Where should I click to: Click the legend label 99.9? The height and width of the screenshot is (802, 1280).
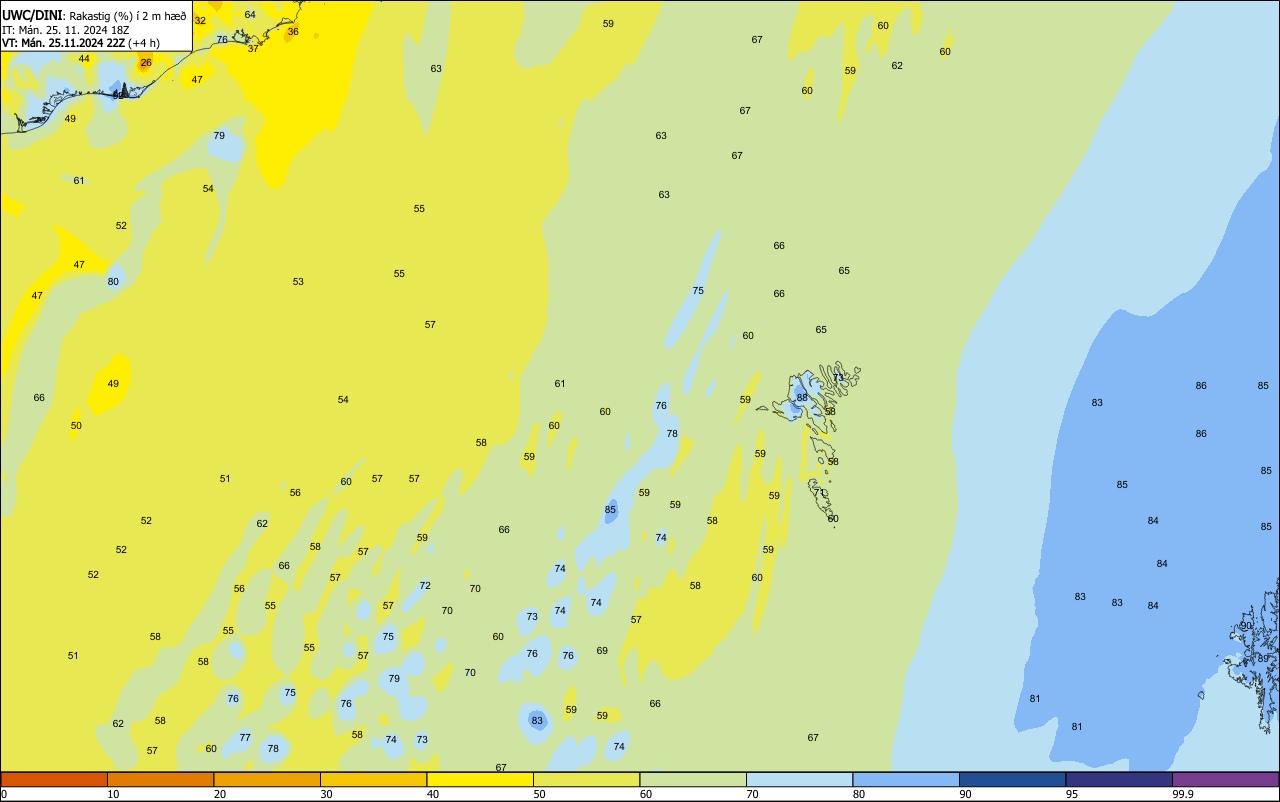[1183, 794]
